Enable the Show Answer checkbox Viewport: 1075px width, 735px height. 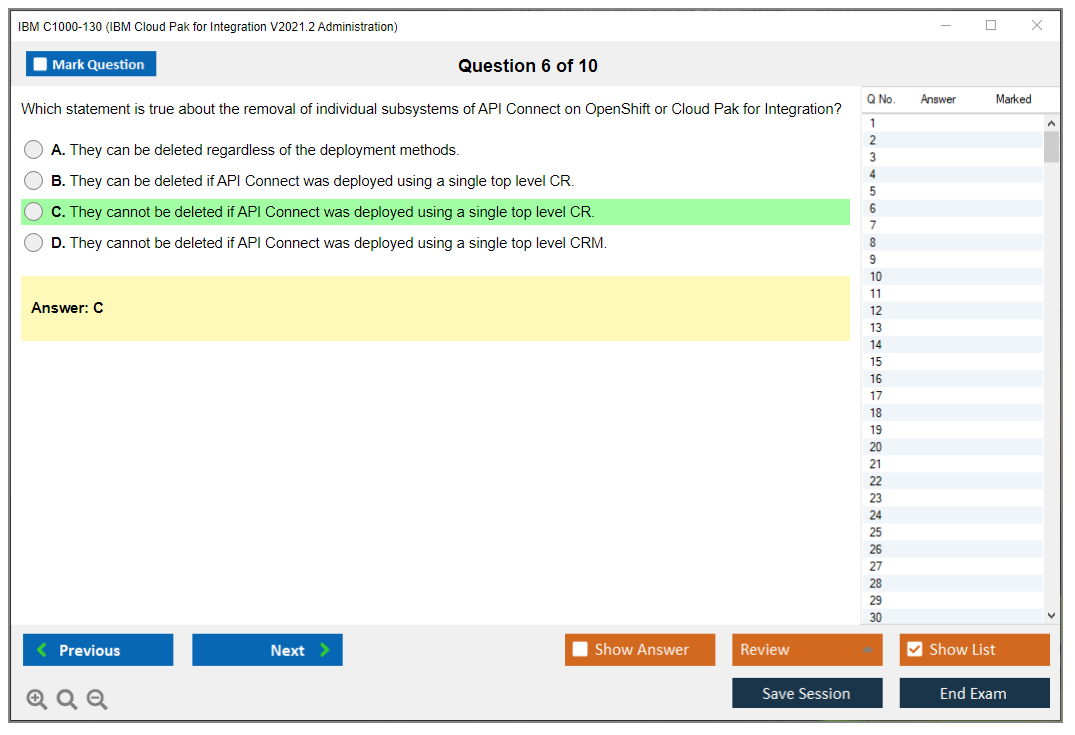pos(580,650)
